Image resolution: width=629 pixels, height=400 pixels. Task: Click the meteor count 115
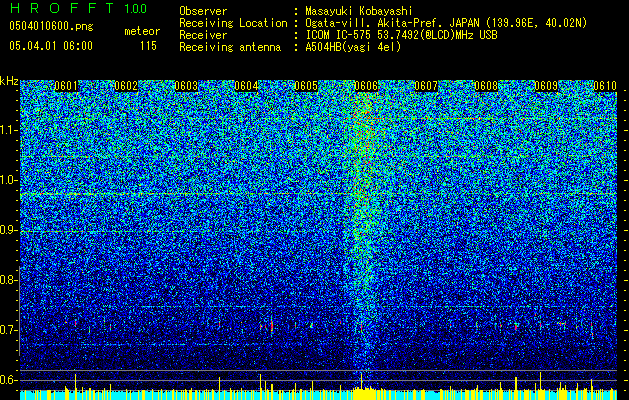pos(148,46)
